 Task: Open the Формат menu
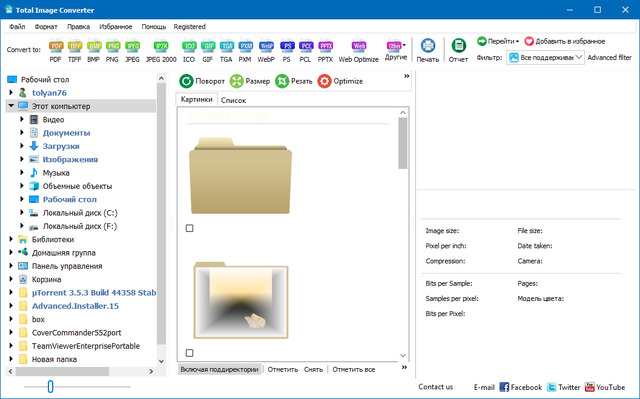46,27
